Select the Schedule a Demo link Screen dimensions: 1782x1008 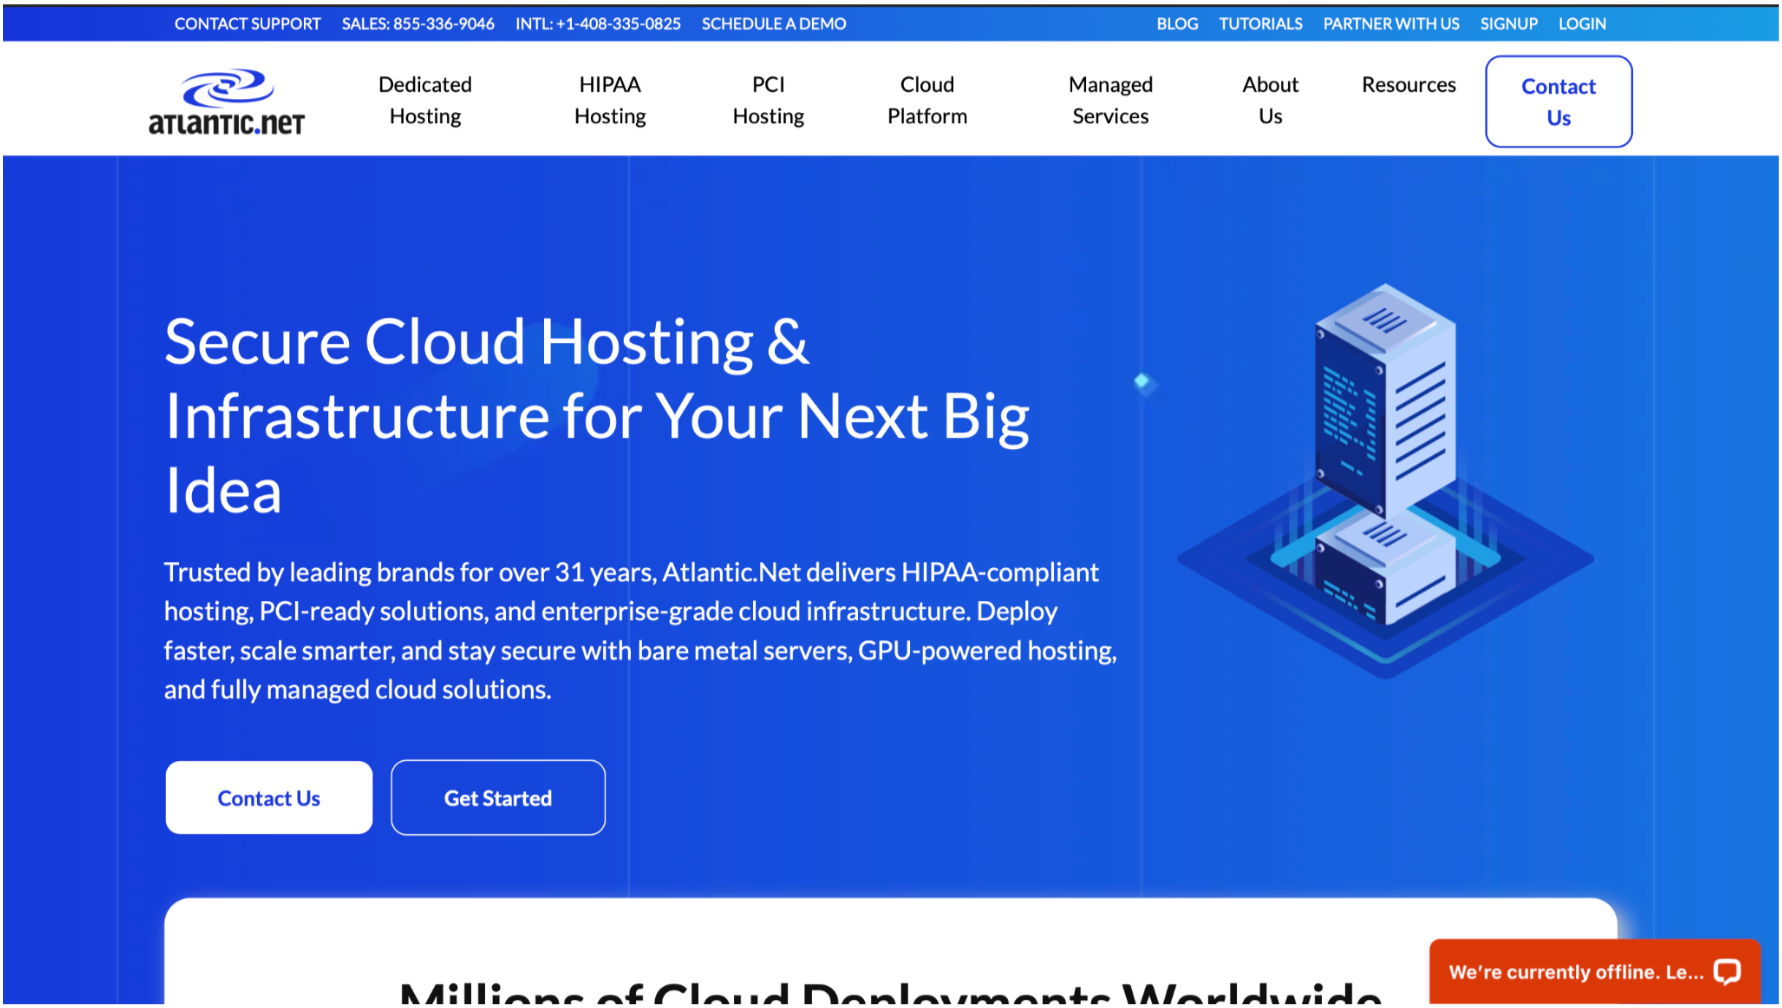[774, 24]
